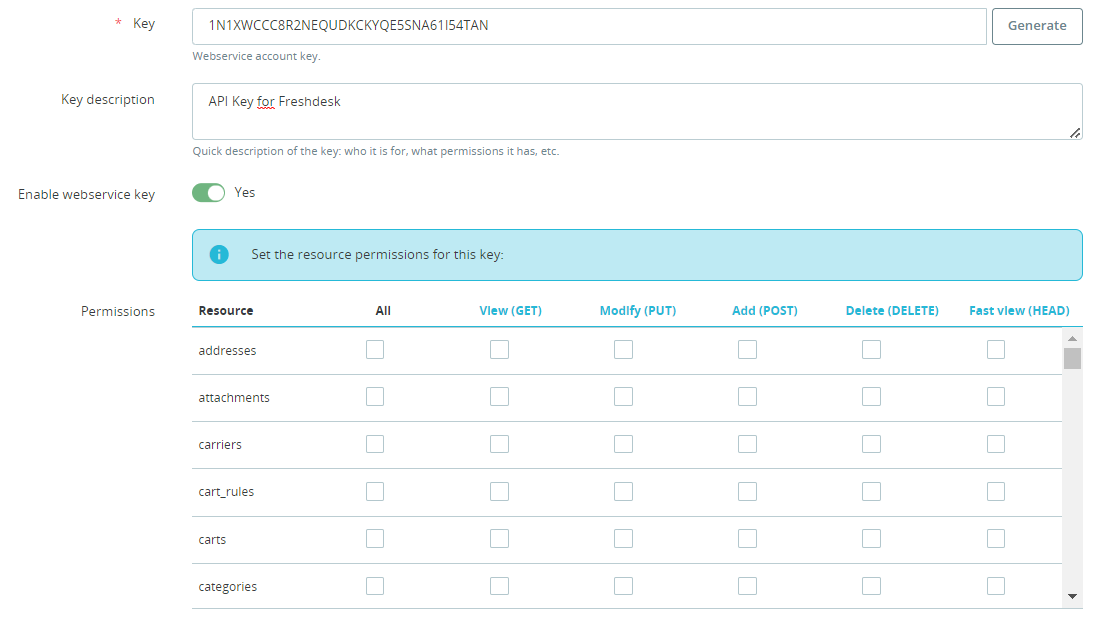Check View (GET) for attachments
Image resolution: width=1097 pixels, height=630 pixels.
coord(499,397)
